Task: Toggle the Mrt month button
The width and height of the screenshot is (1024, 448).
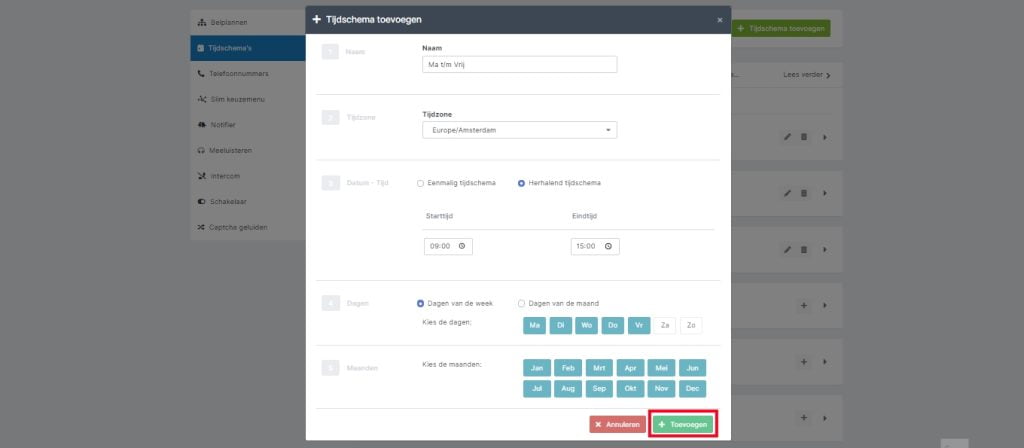Action: point(599,368)
